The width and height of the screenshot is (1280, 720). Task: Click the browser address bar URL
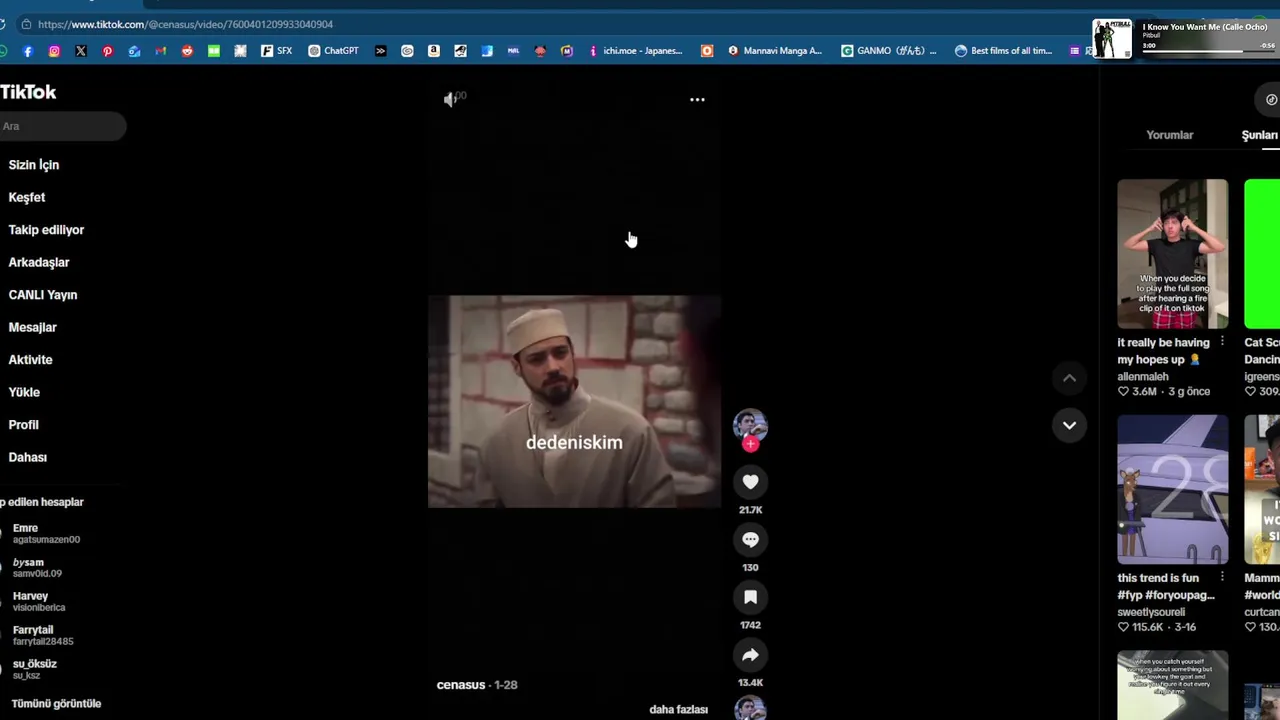pyautogui.click(x=185, y=24)
